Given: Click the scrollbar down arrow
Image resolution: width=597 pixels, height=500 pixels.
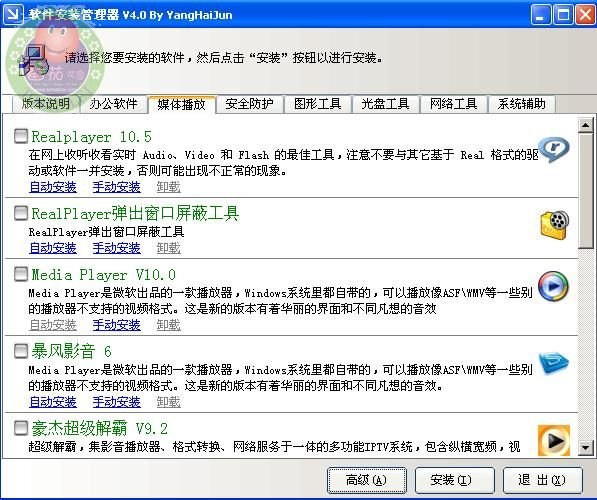Looking at the screenshot, I should click(586, 448).
